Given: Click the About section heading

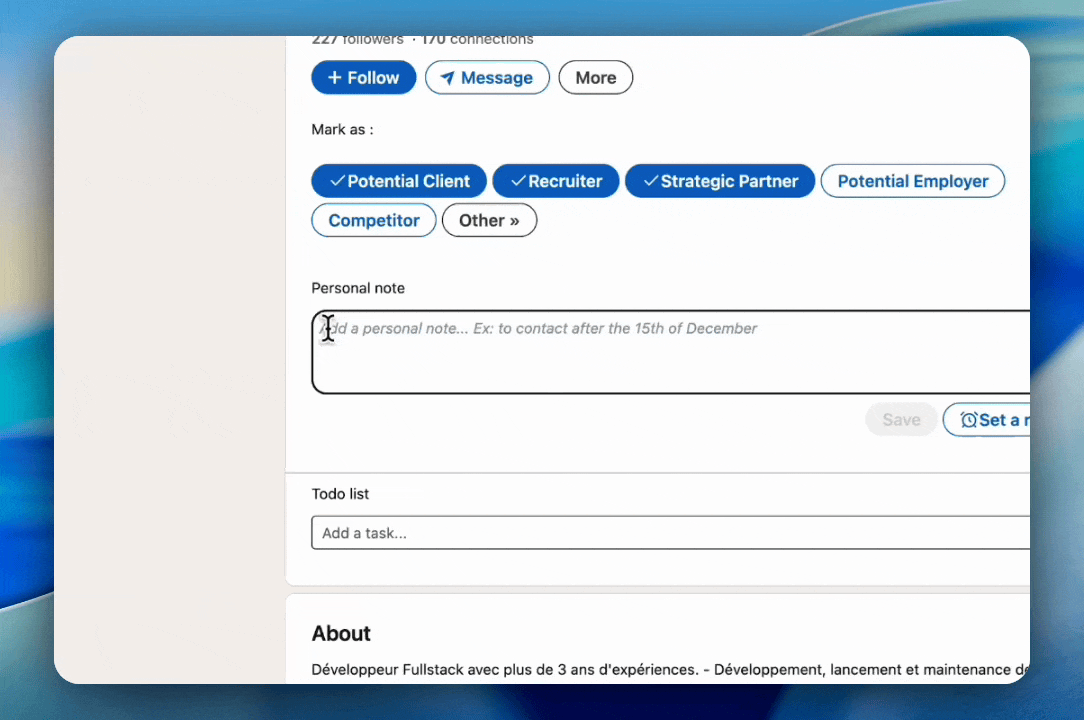Looking at the screenshot, I should [x=341, y=633].
